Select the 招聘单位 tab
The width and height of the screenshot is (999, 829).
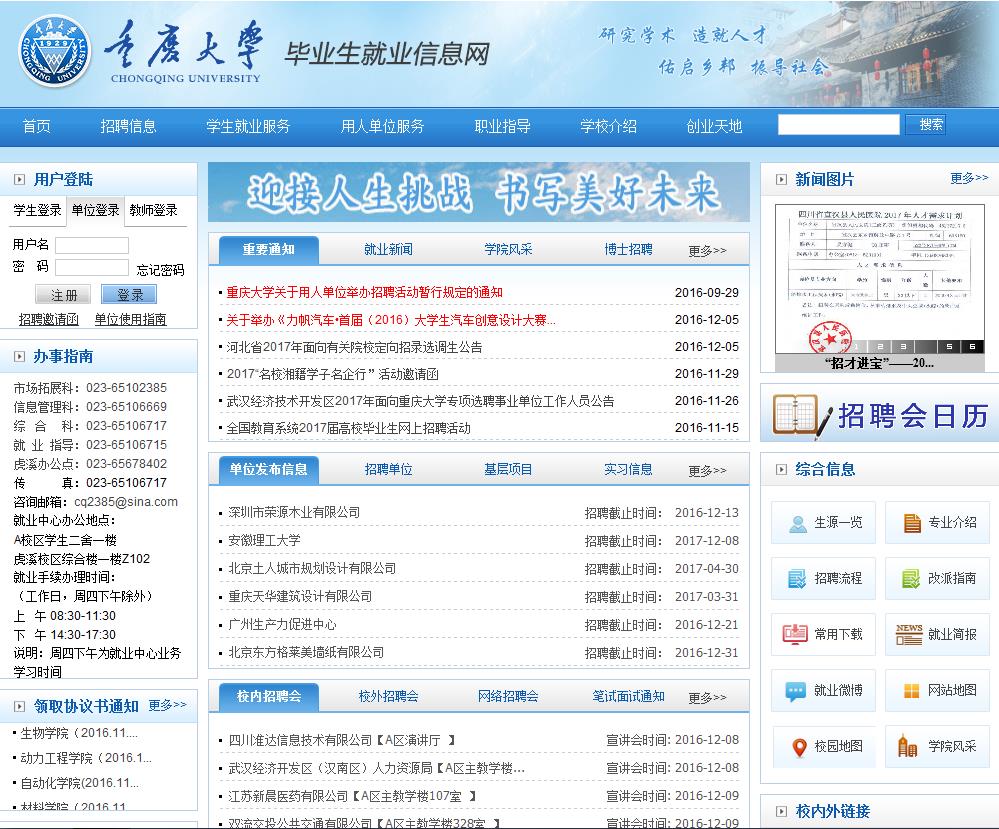coord(388,470)
